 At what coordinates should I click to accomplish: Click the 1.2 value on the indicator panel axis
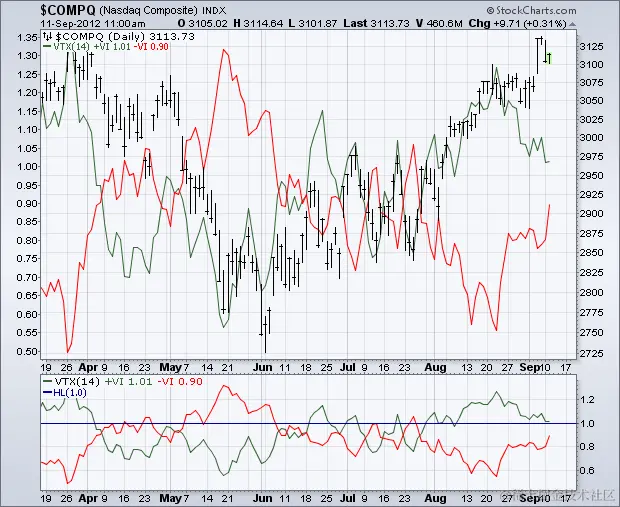click(x=588, y=399)
